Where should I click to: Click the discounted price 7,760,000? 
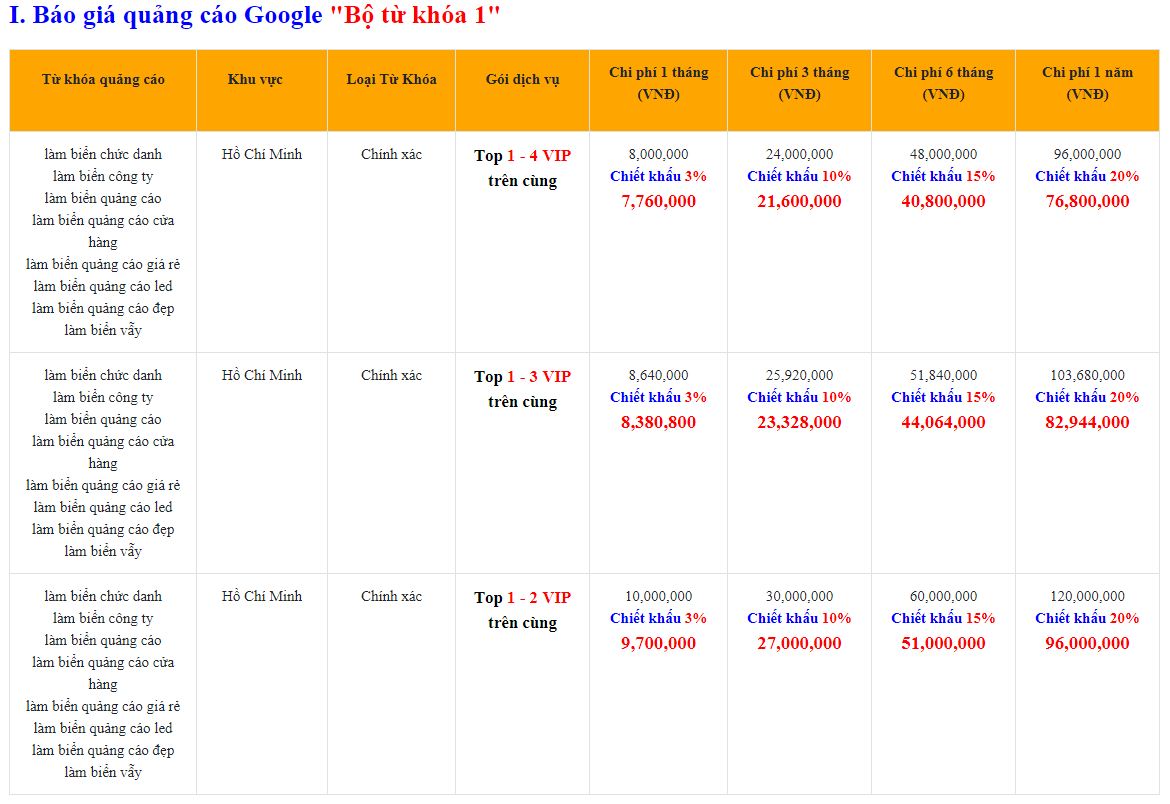(658, 201)
